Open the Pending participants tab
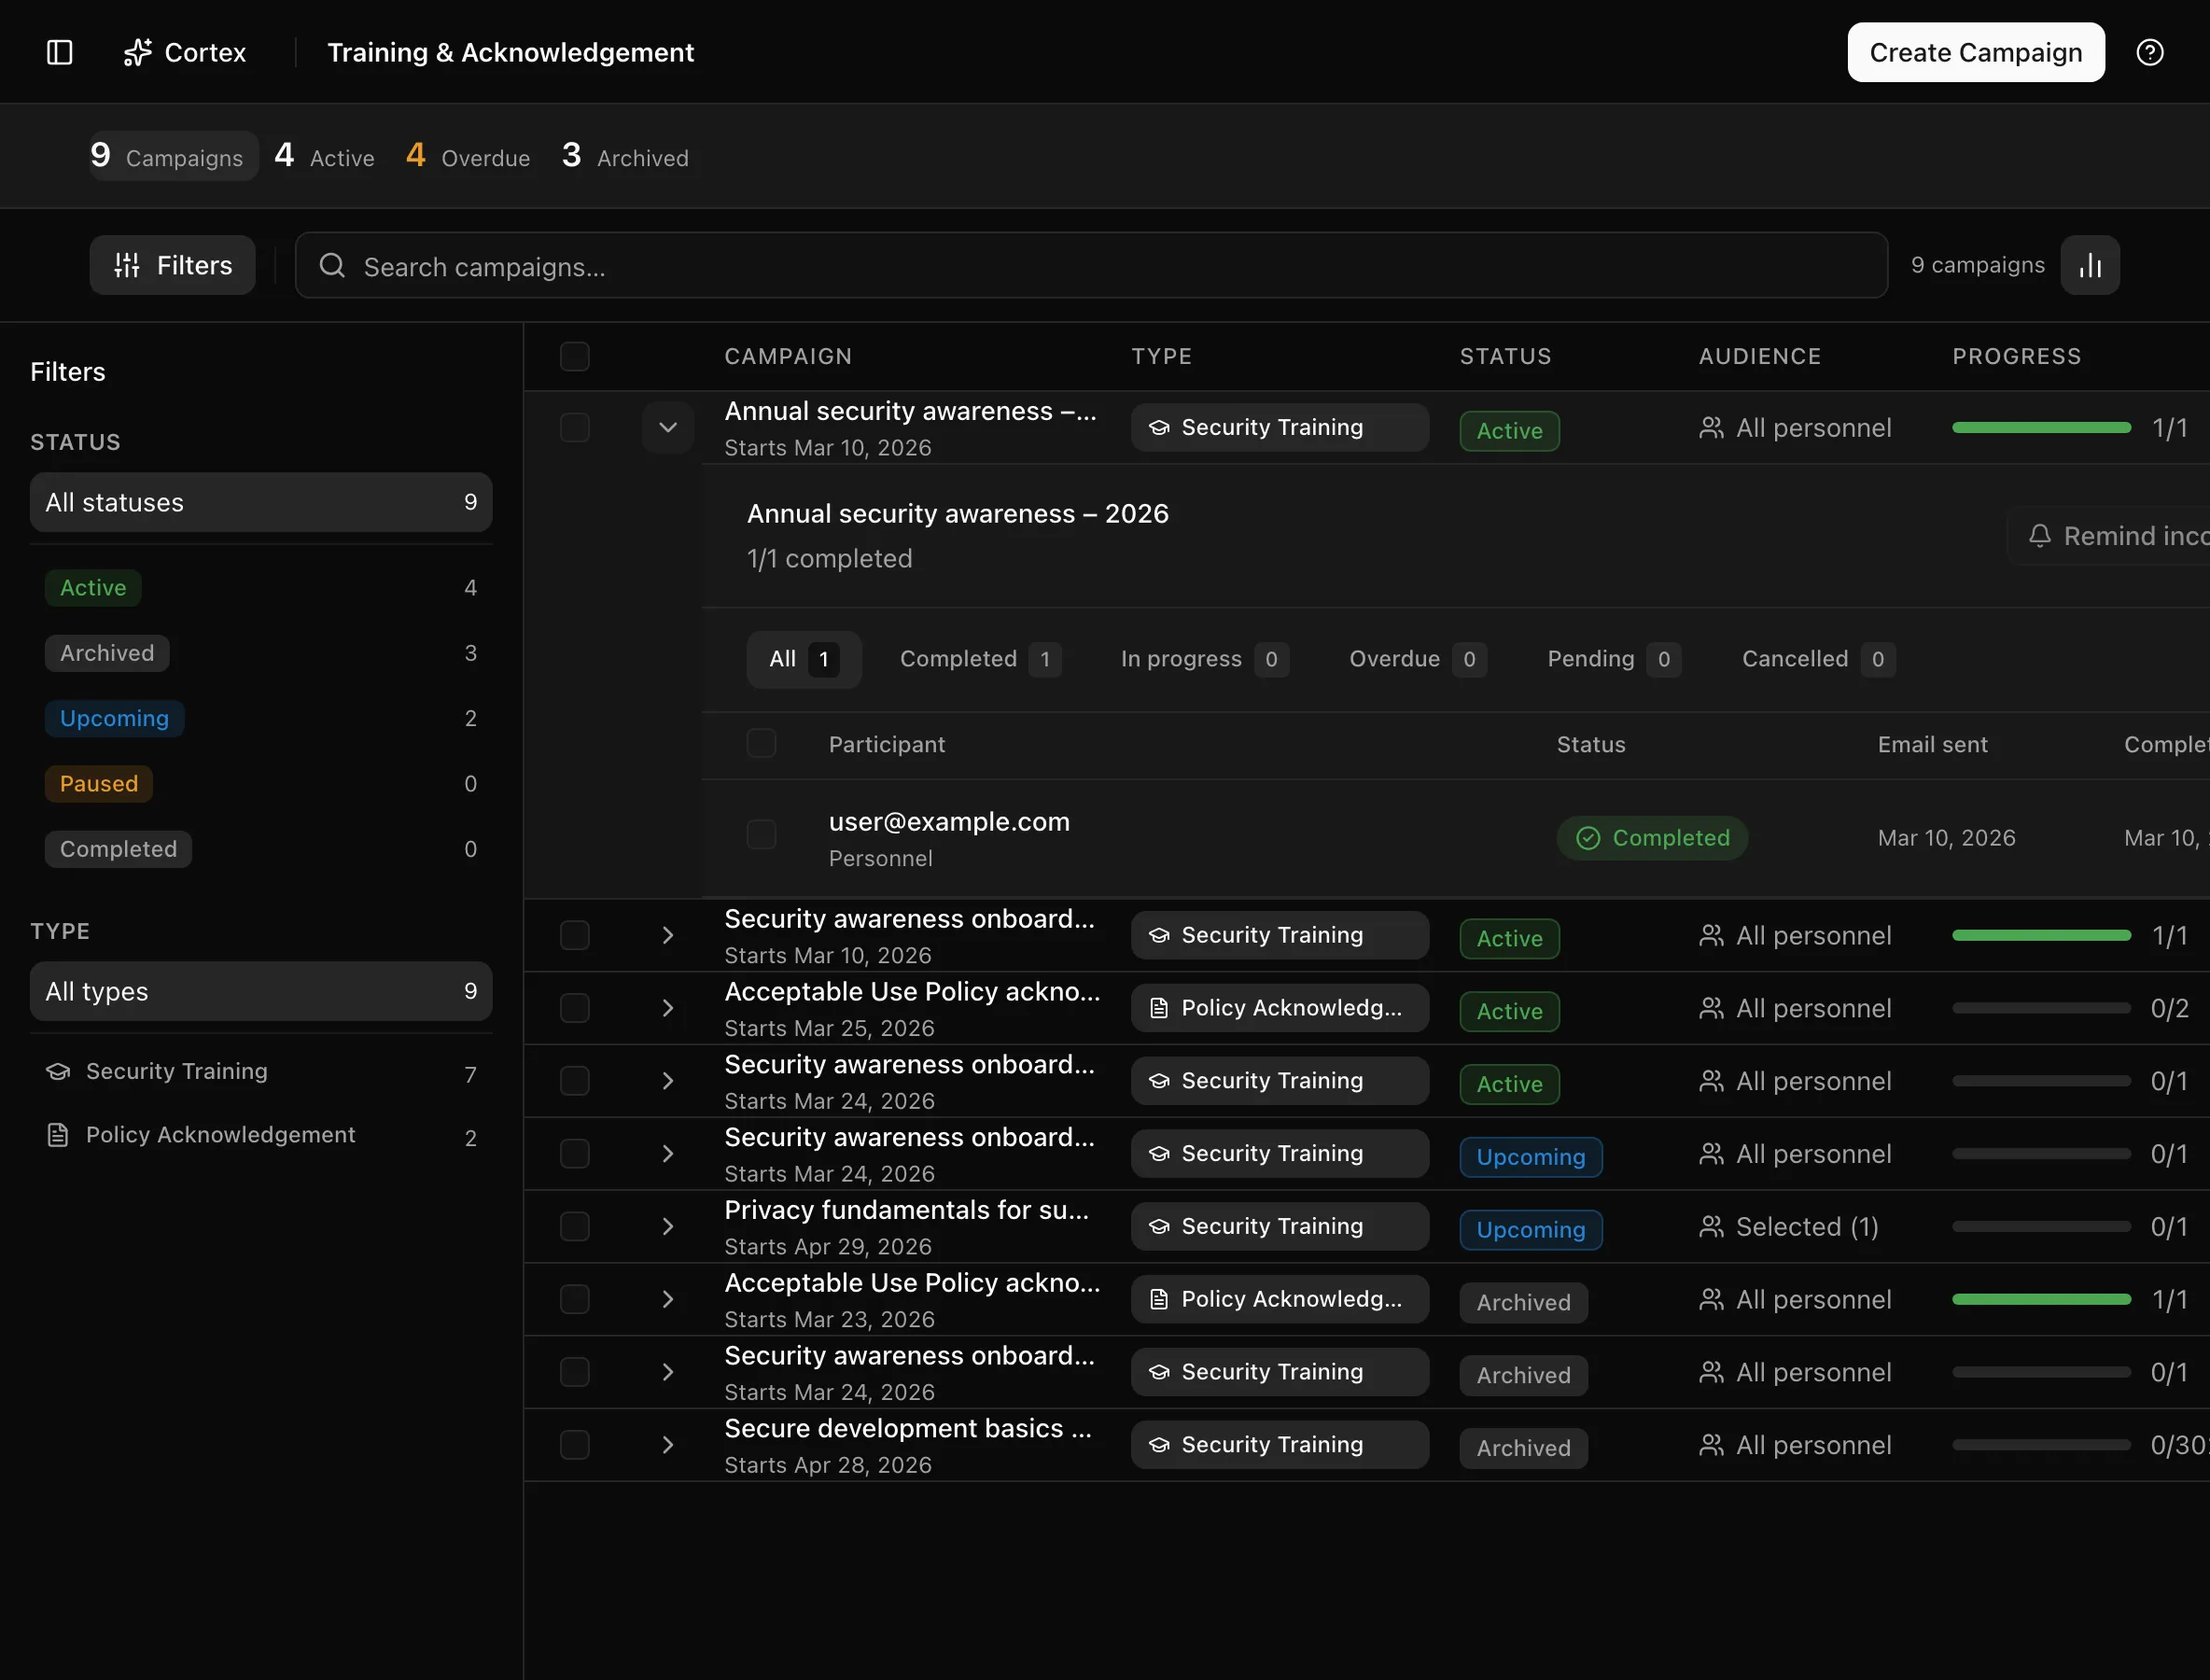 (1613, 659)
